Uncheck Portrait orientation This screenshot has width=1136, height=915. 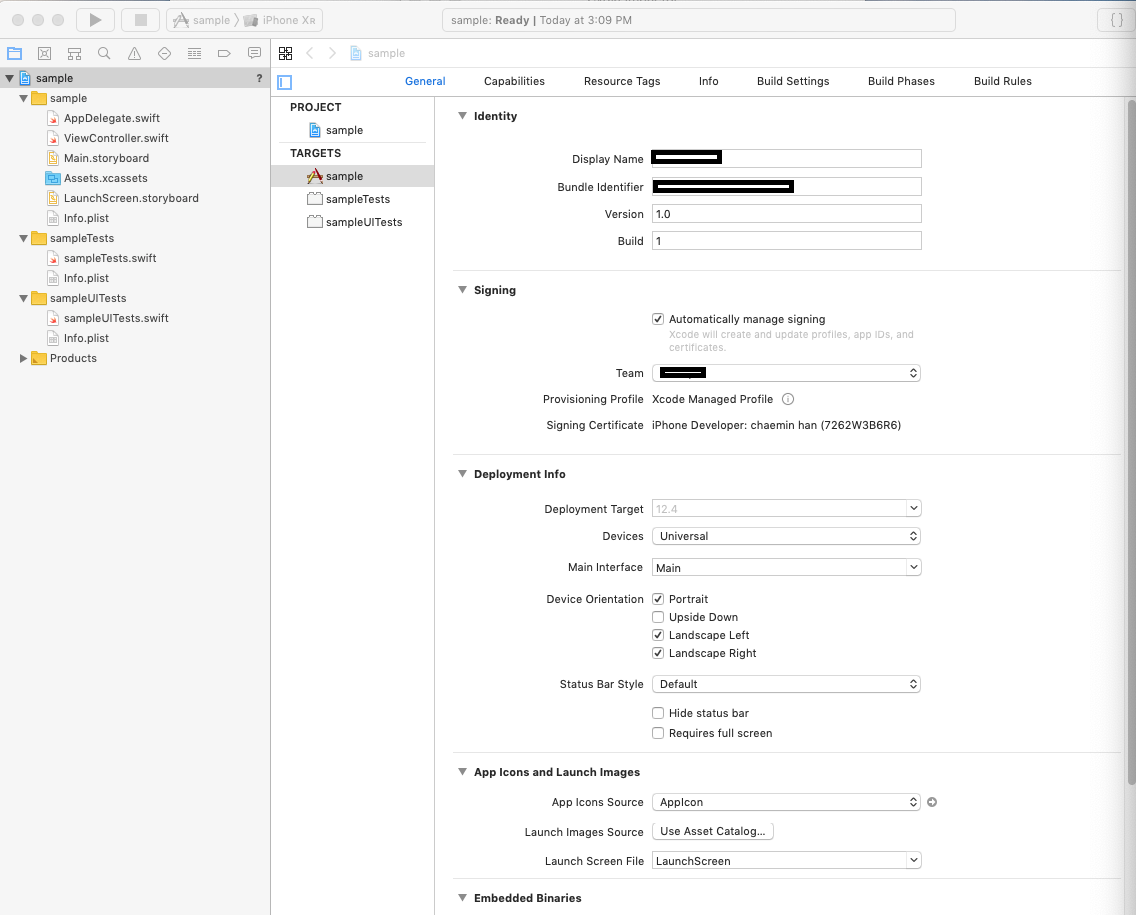tap(658, 599)
